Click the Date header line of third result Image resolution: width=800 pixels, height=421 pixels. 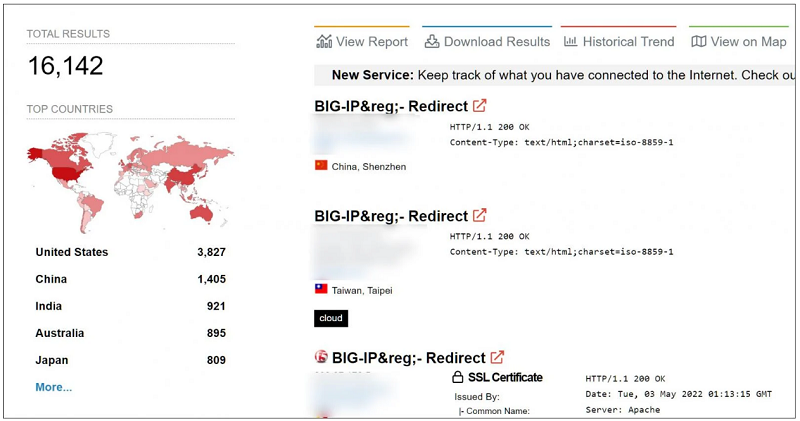[x=679, y=394]
